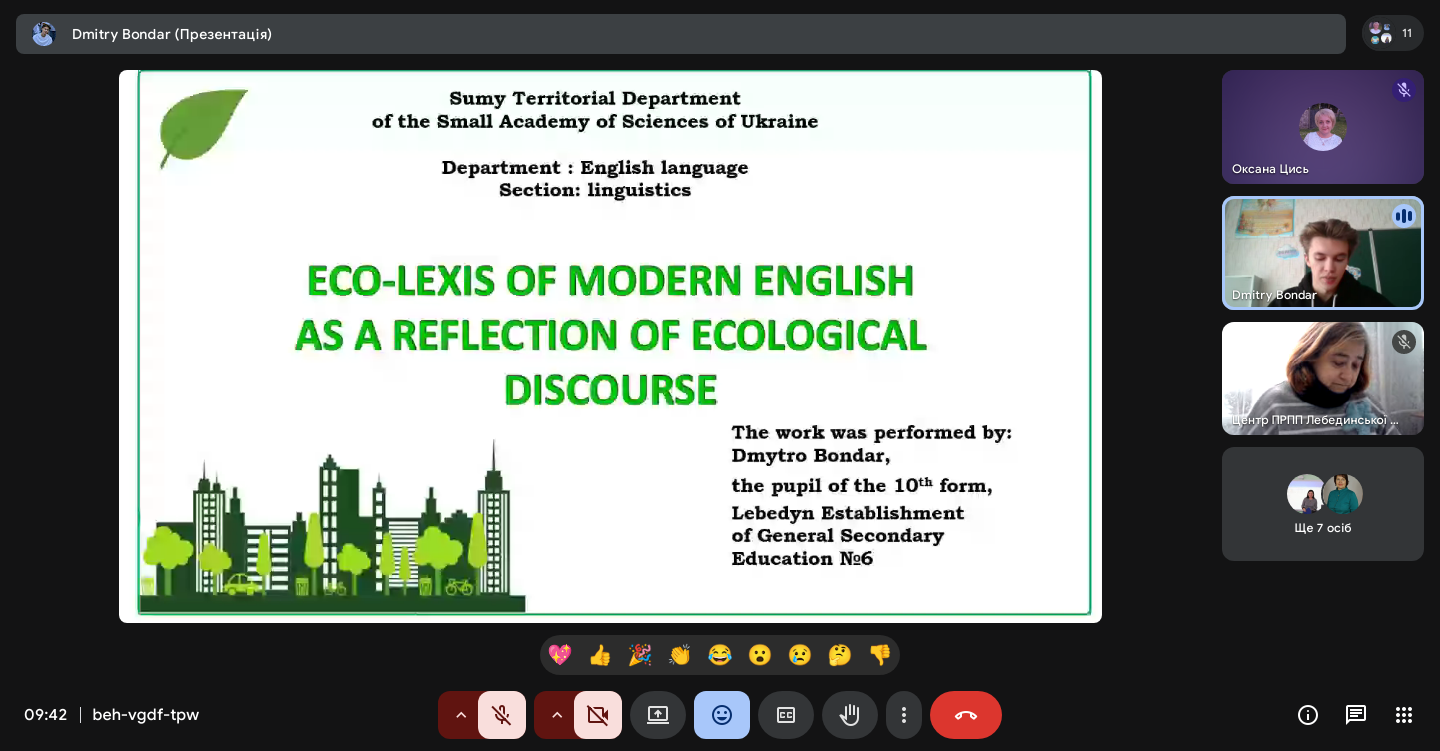Viewport: 1440px width, 751px height.
Task: Expand video settings arrow next to camera
Action: (x=557, y=715)
